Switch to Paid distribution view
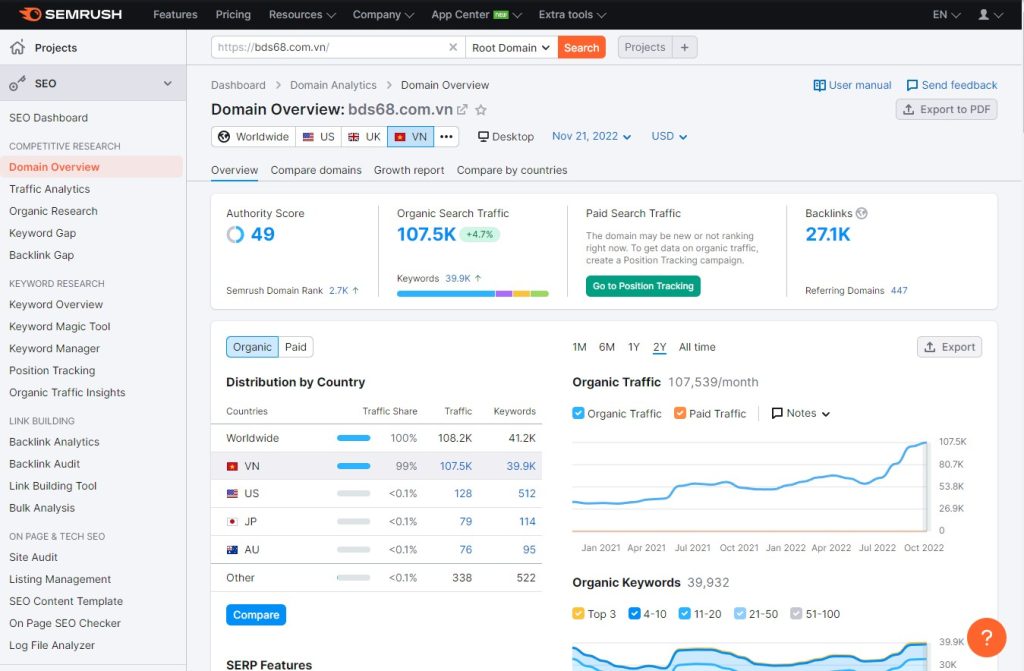This screenshot has height=671, width=1024. [x=295, y=347]
